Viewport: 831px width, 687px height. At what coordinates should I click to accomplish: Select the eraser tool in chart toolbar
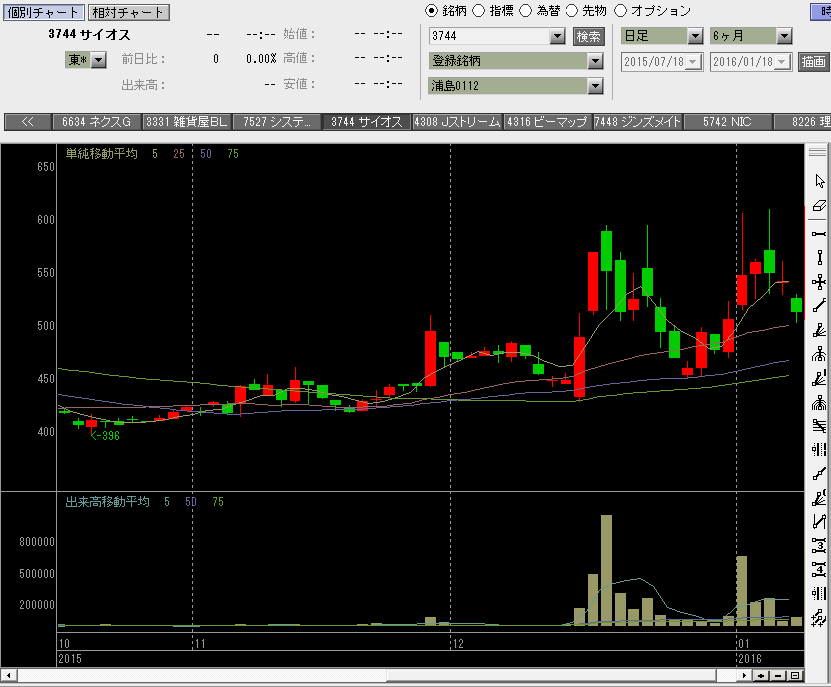tap(819, 206)
